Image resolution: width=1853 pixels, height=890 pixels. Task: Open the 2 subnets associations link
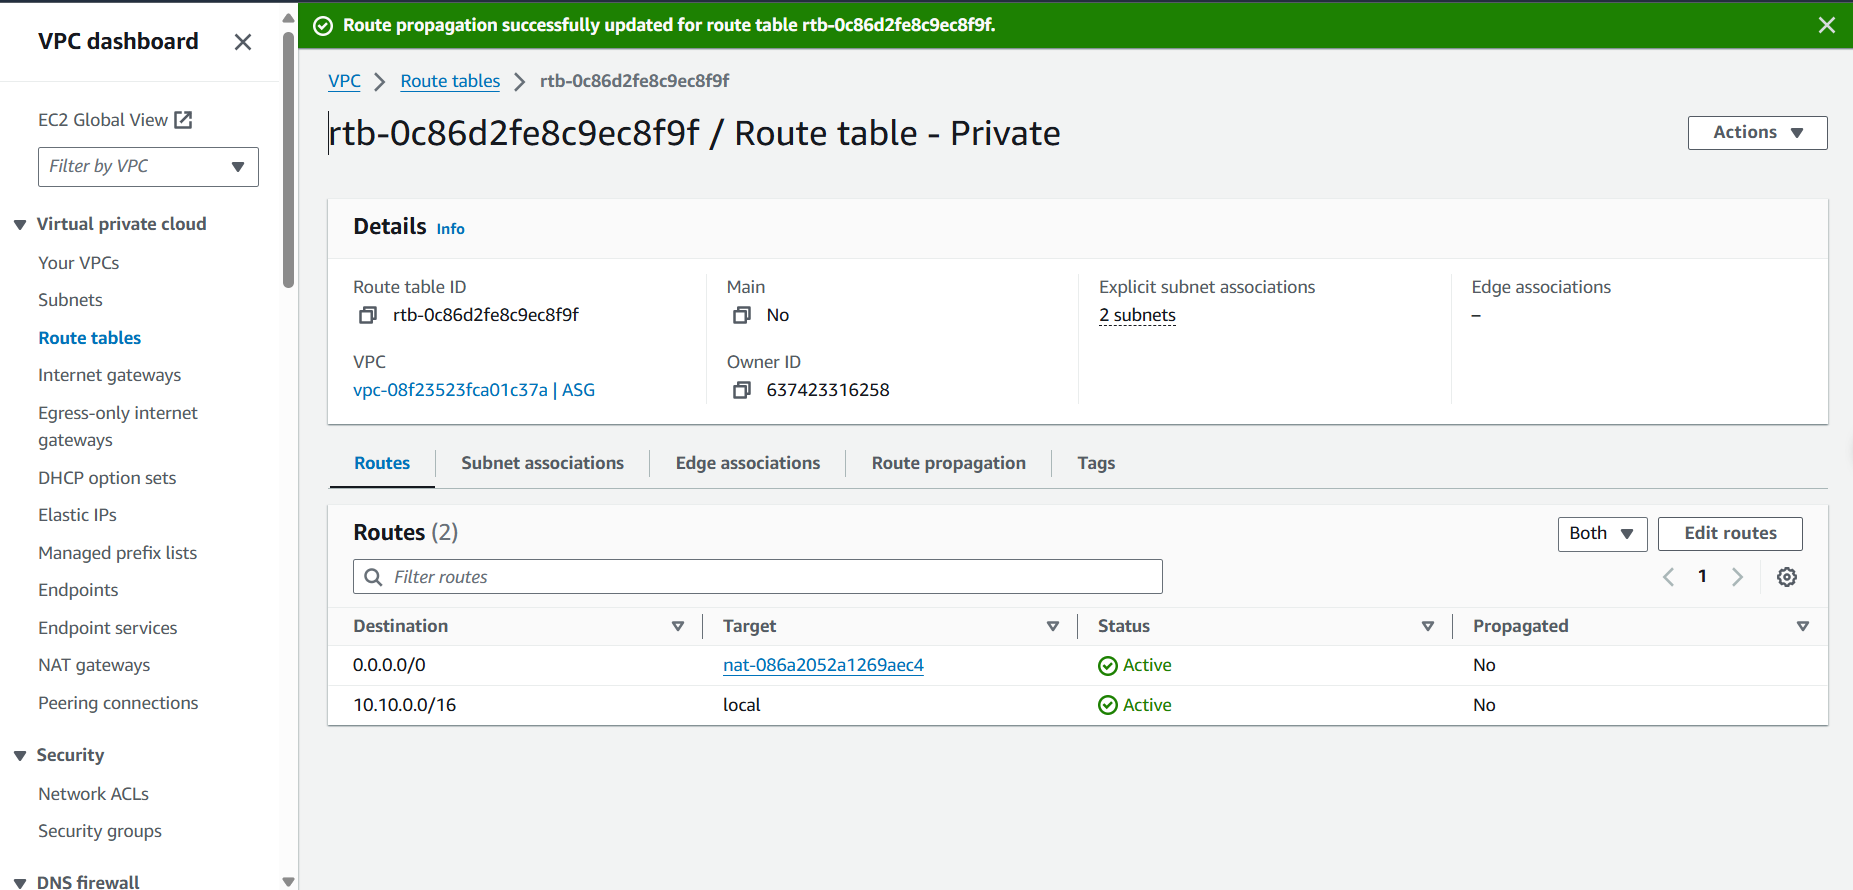(x=1137, y=315)
